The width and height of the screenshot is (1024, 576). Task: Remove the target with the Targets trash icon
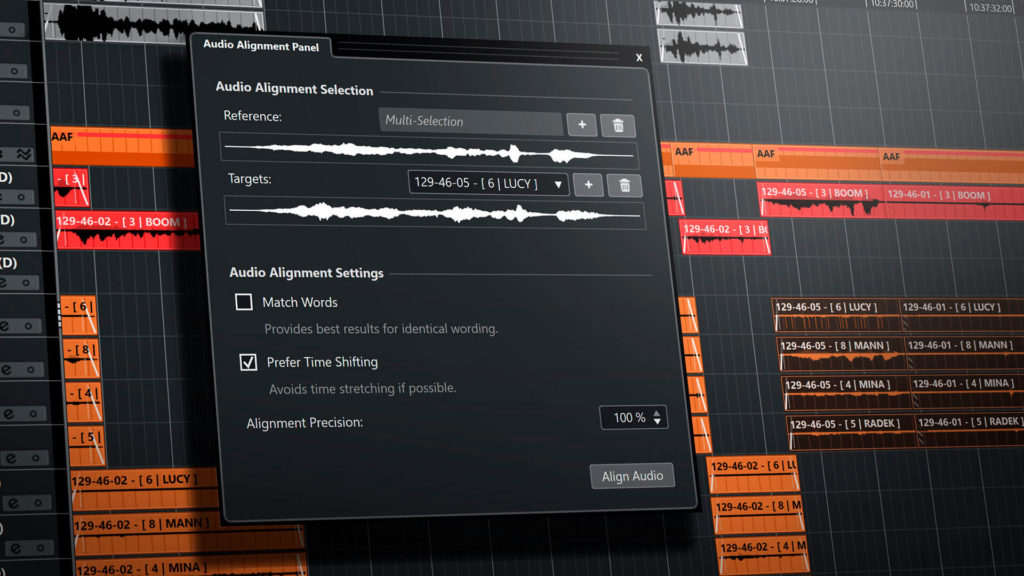click(625, 185)
